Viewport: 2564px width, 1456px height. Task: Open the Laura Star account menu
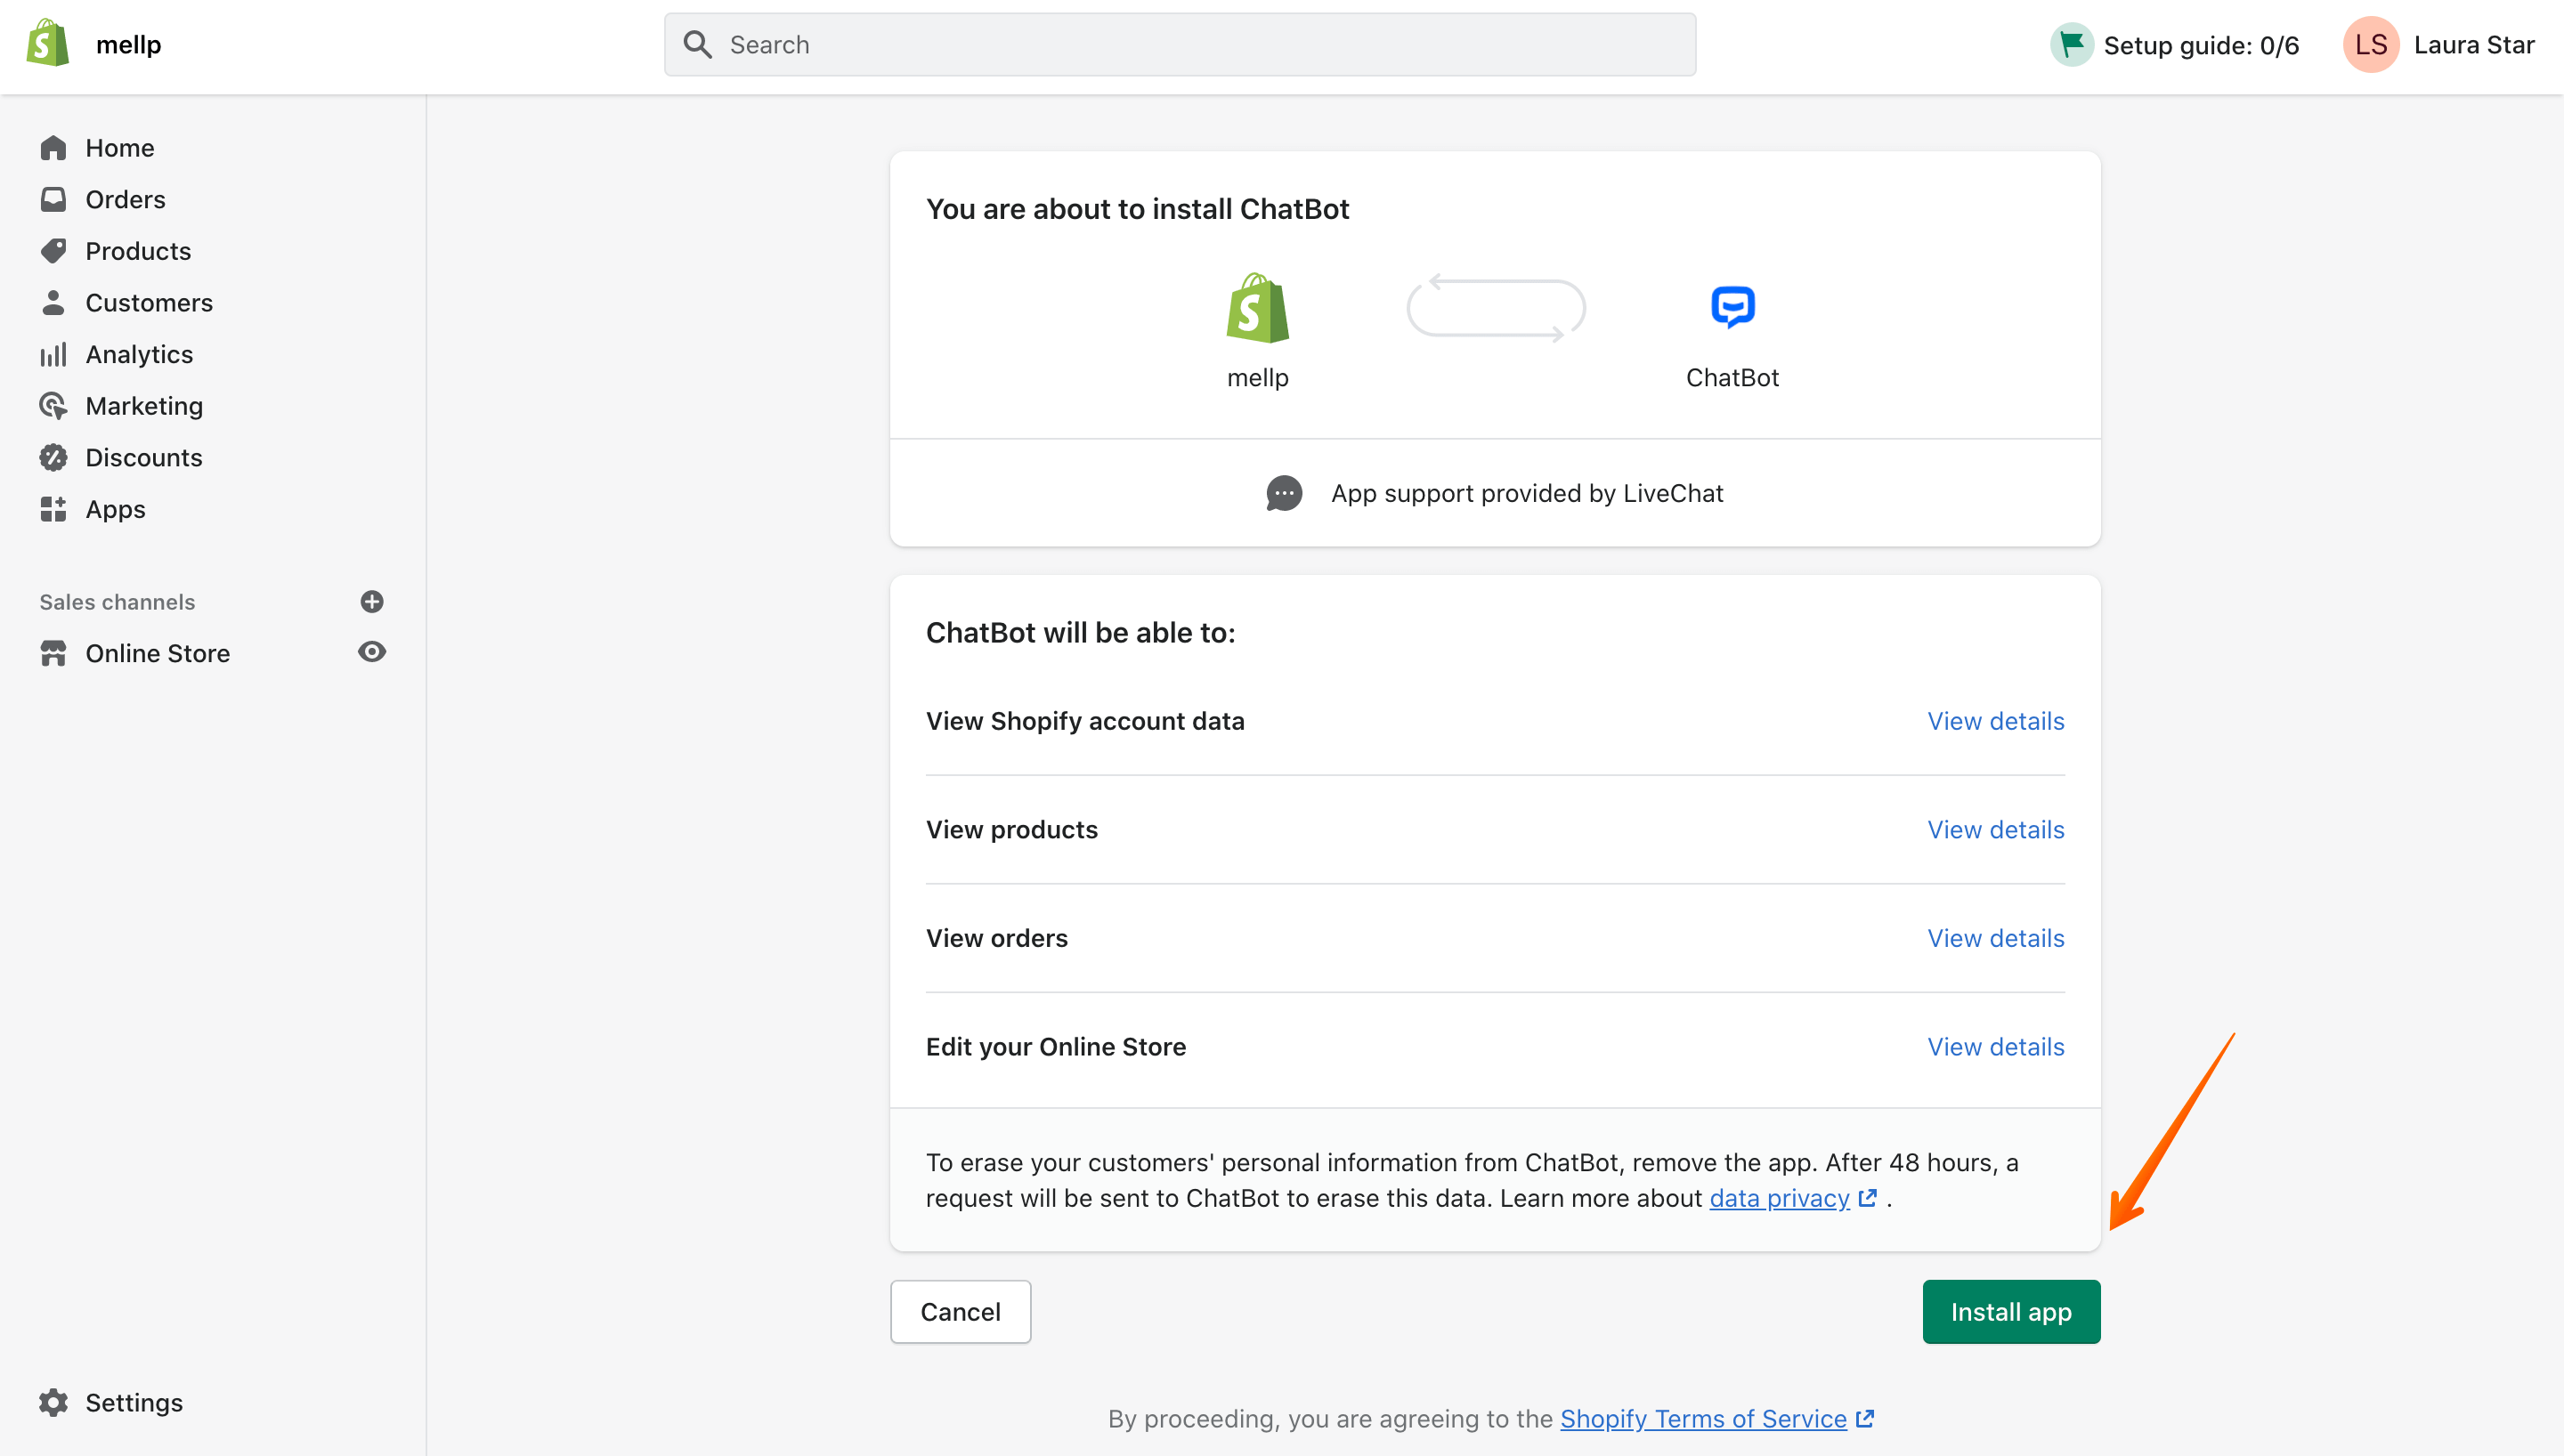[x=2438, y=44]
